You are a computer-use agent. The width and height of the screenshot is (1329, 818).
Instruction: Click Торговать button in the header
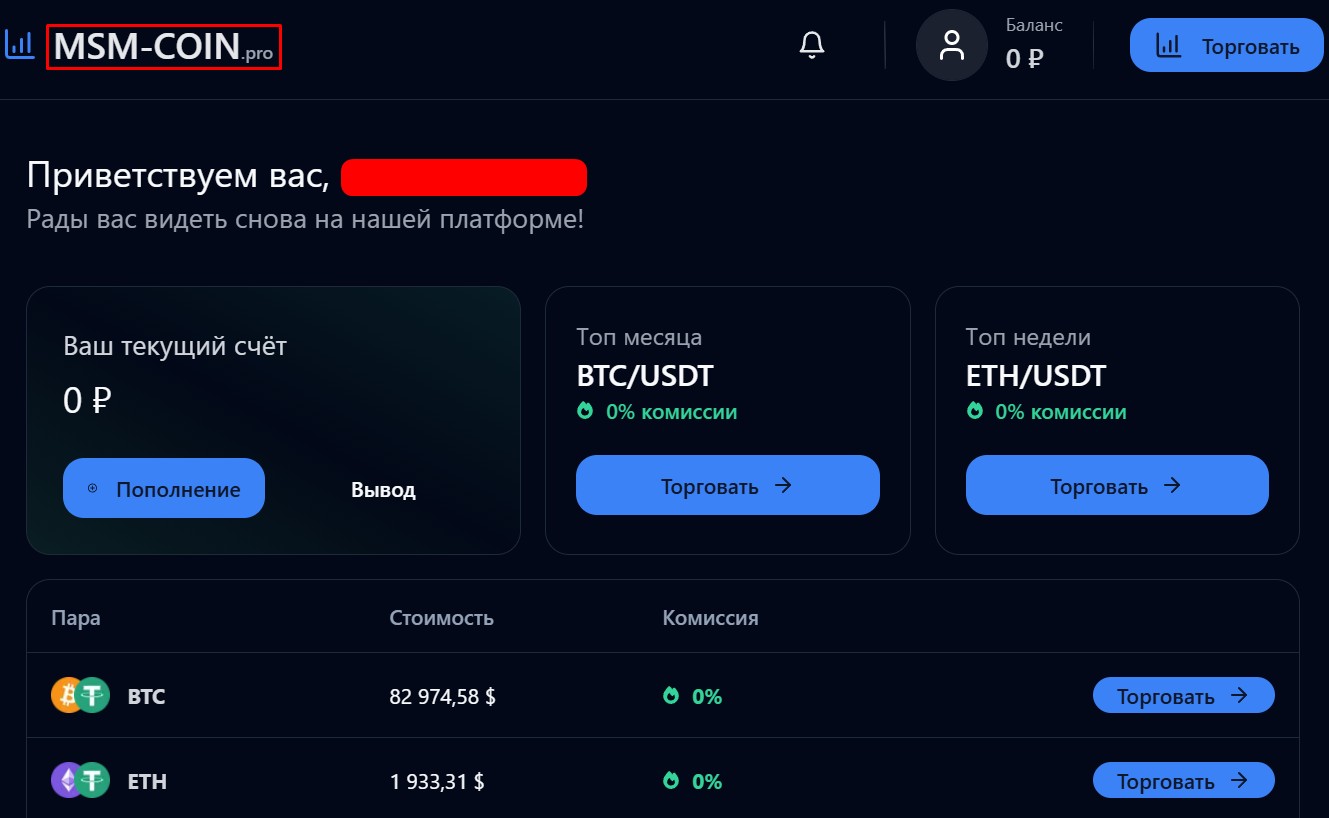pos(1227,46)
